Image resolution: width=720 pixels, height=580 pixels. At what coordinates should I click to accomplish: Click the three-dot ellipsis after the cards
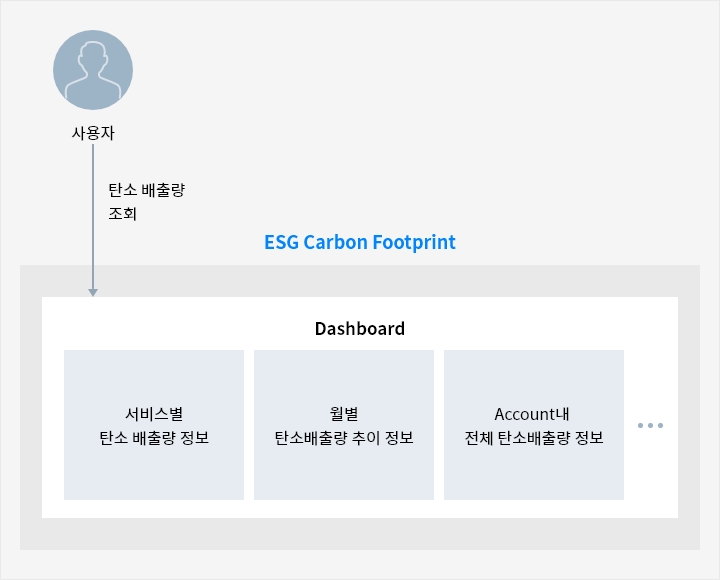650,425
